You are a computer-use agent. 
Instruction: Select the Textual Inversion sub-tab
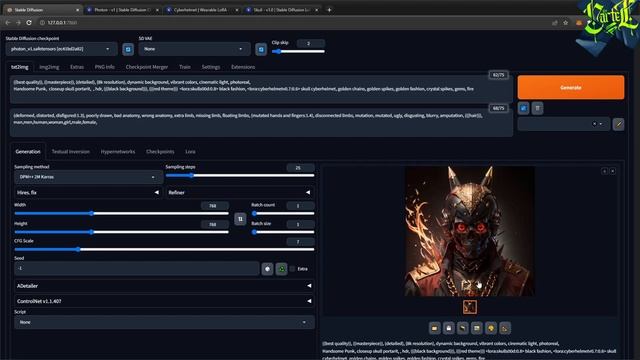point(71,151)
